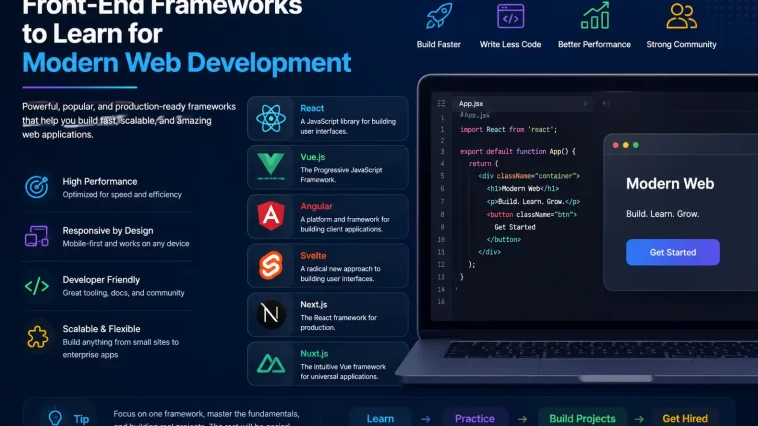Screen dimensions: 758x426
Task: Click the Tip lightbulb icon
Action: point(55,418)
